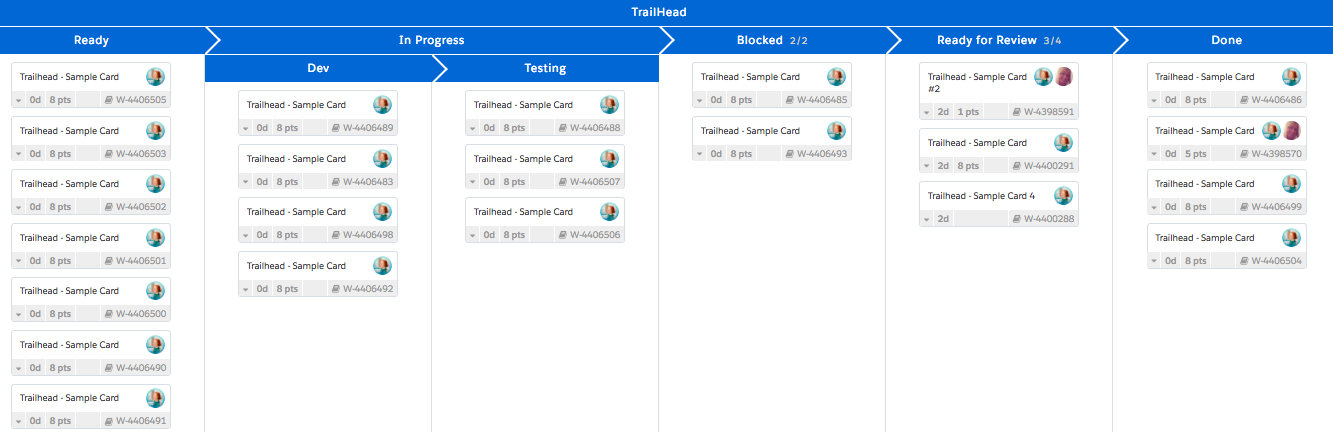
Task: Click the book icon beside W-4406501
Action: [x=109, y=261]
